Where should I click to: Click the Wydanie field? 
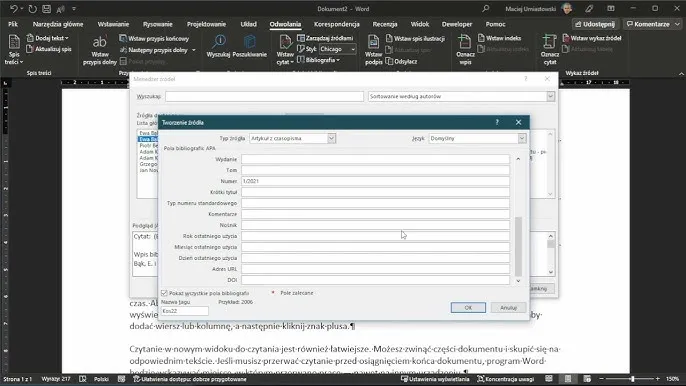pyautogui.click(x=375, y=159)
